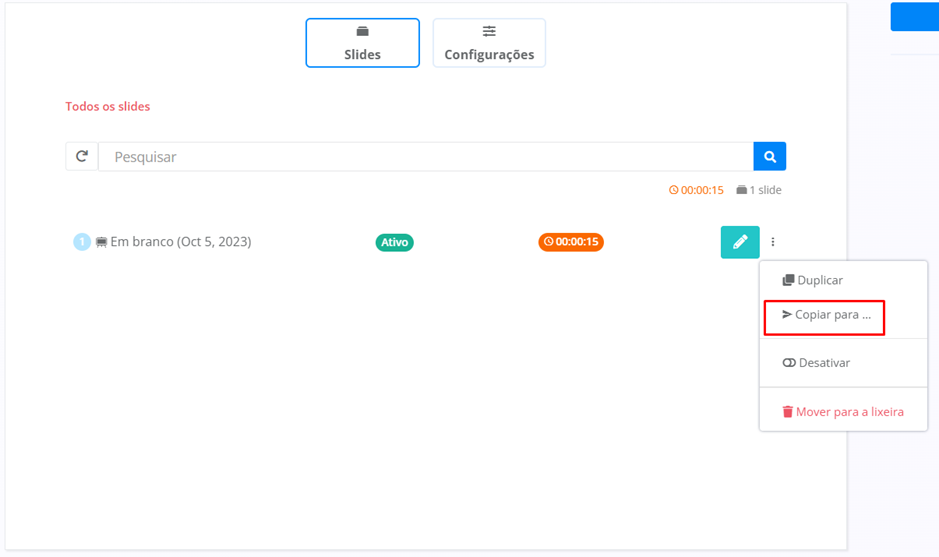Viewport: 939px width, 557px height.
Task: Open the Configurações tab
Action: click(489, 43)
